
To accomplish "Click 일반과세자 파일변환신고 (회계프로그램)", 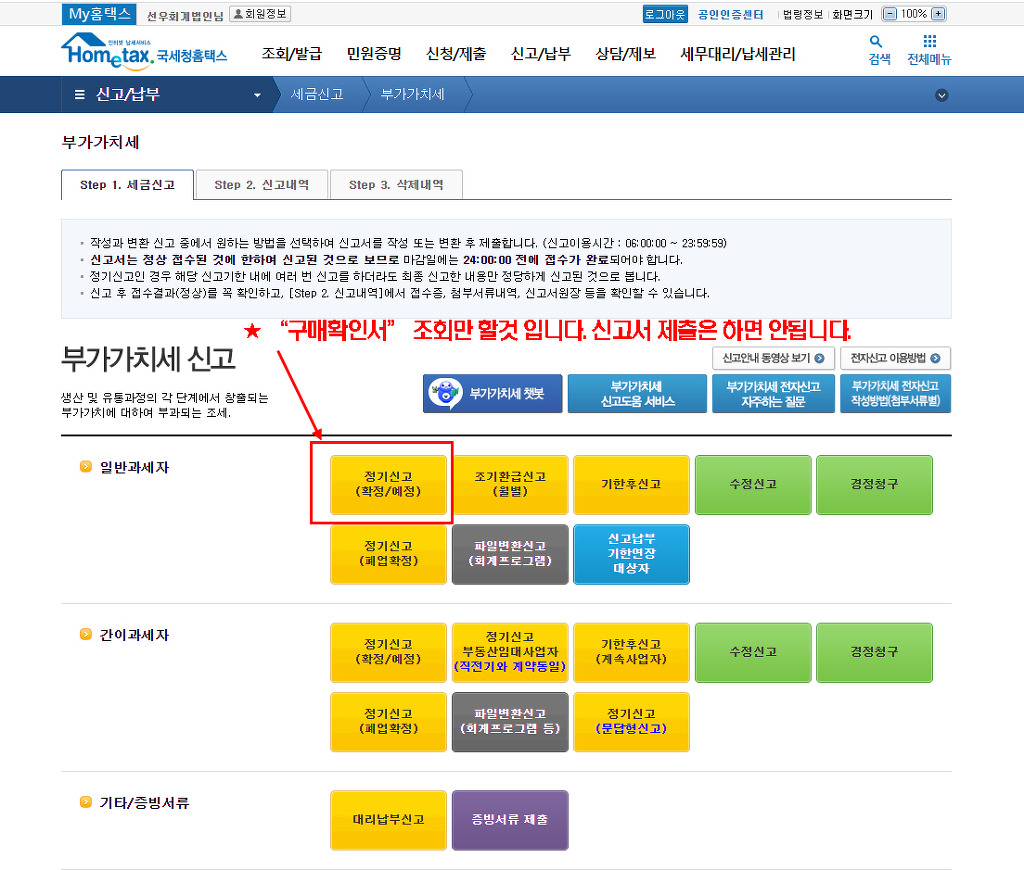I will (x=510, y=554).
